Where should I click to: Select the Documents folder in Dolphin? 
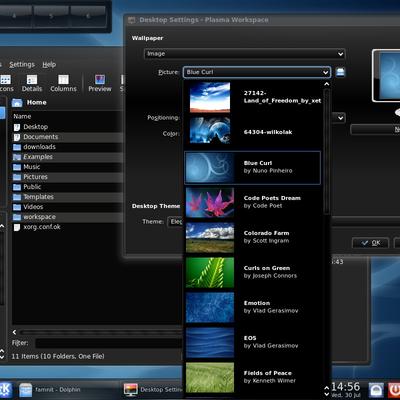coord(40,137)
